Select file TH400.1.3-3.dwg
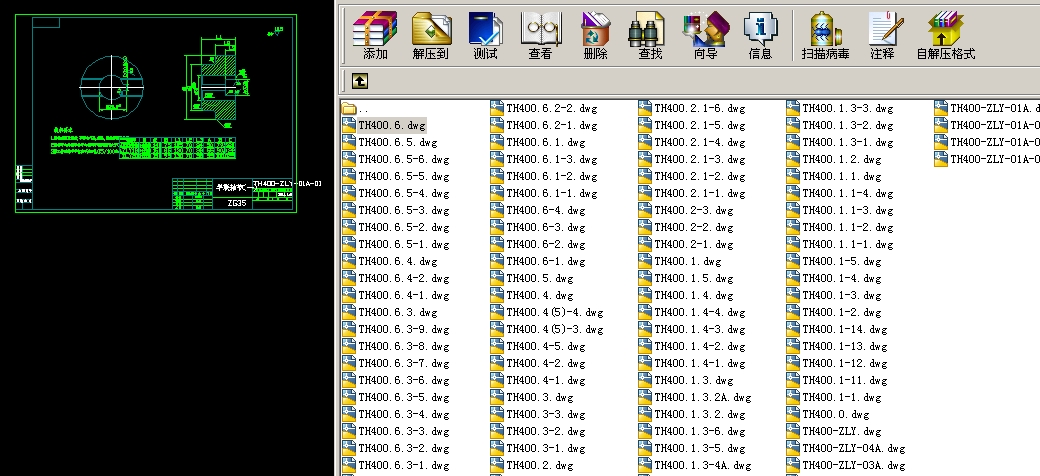1040x476 pixels. (847, 109)
